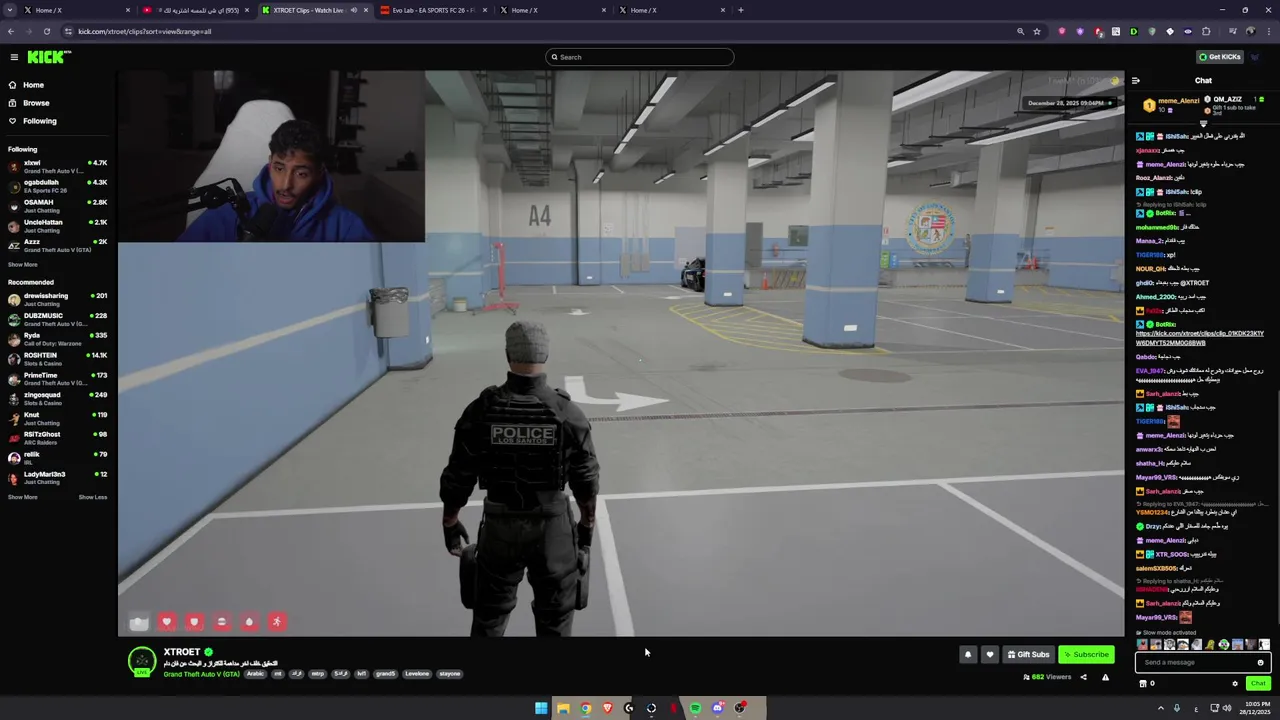Share the XTROET stream
1280x720 pixels.
[1083, 677]
